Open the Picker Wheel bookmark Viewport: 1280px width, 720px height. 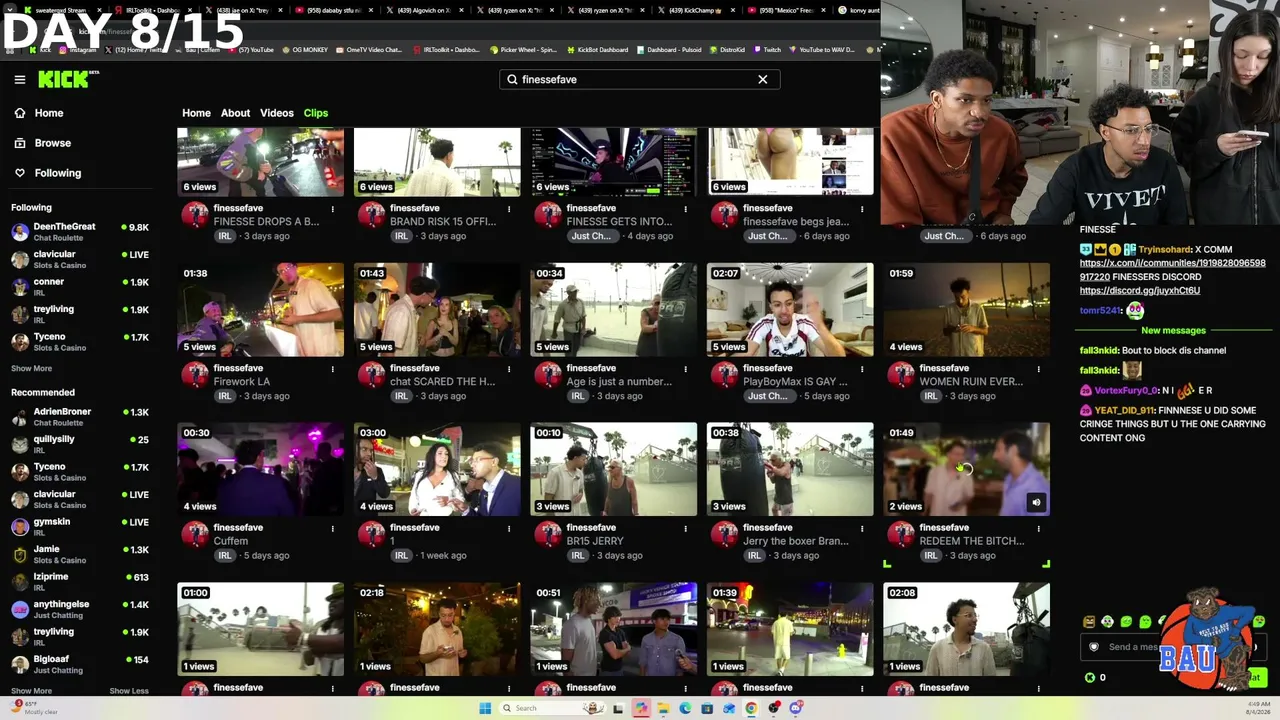[524, 50]
